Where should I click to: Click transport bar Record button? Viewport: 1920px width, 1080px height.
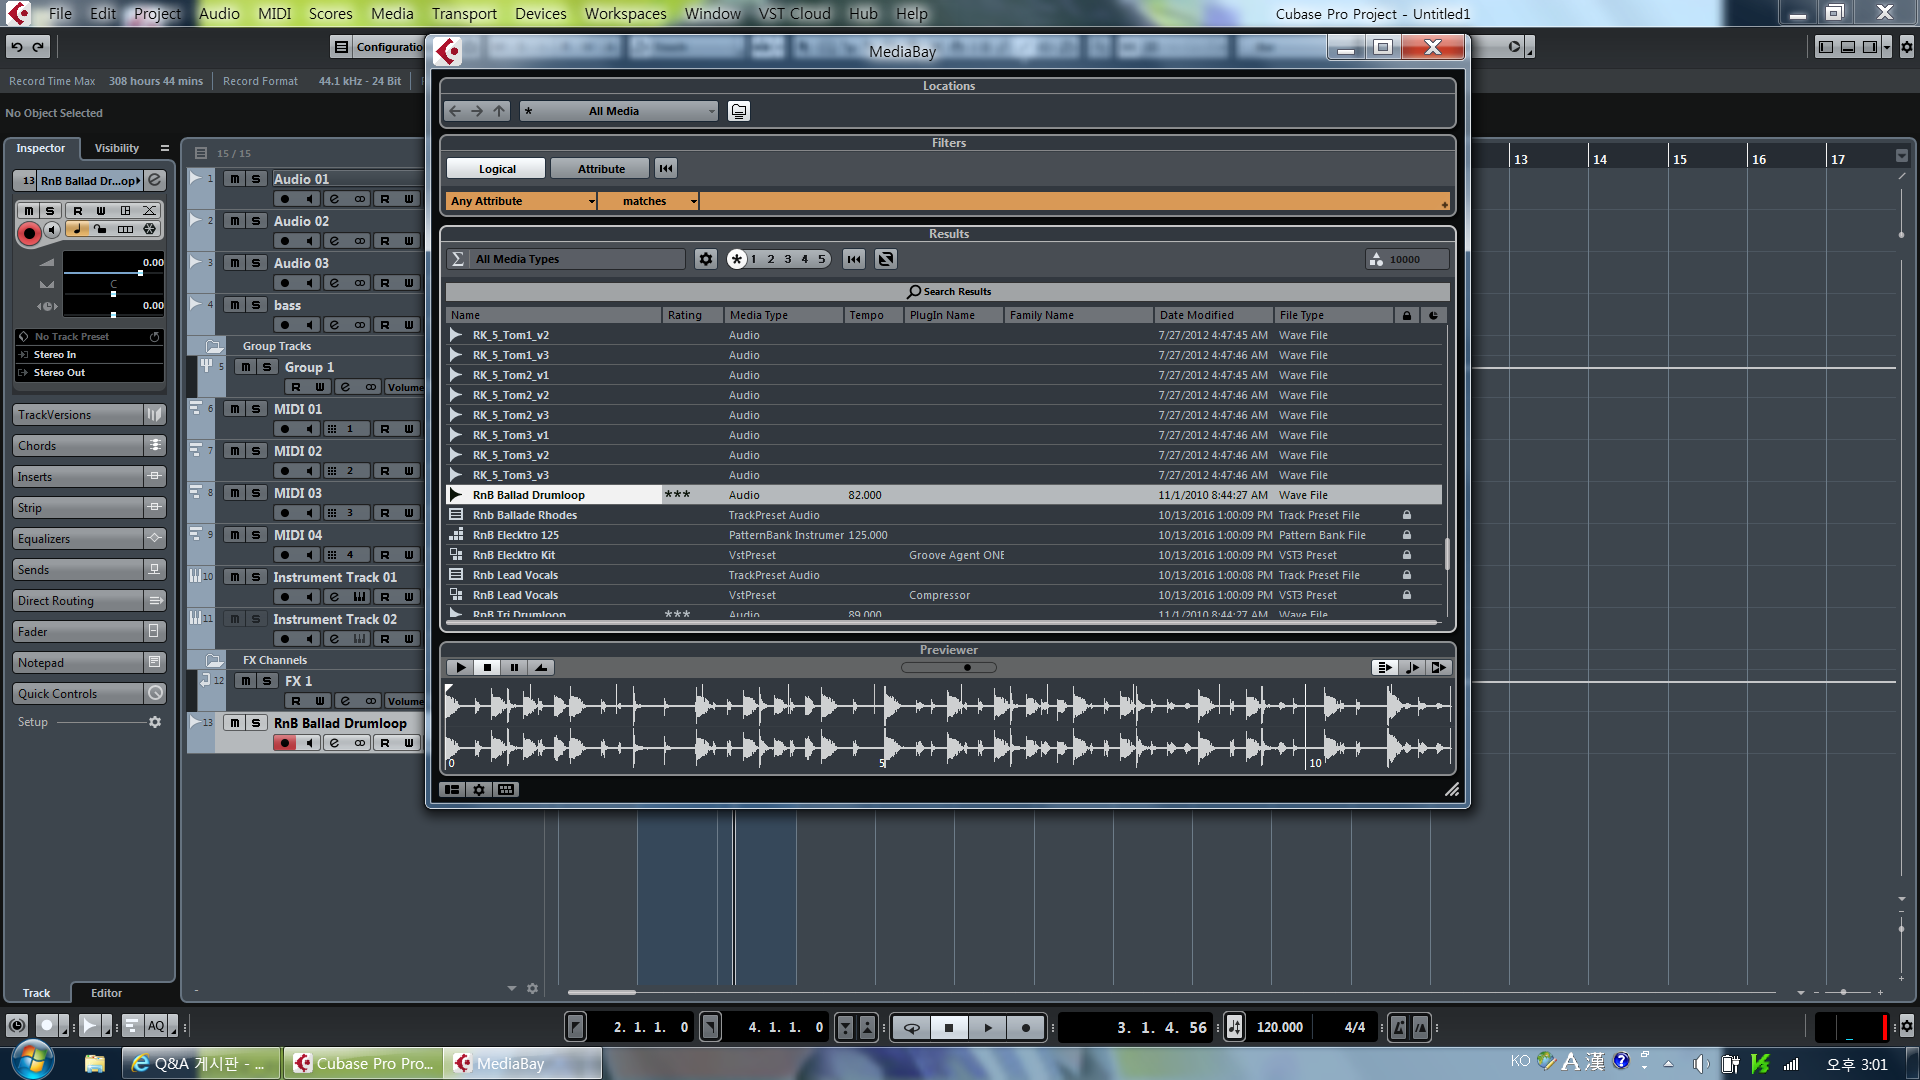pos(1025,1027)
